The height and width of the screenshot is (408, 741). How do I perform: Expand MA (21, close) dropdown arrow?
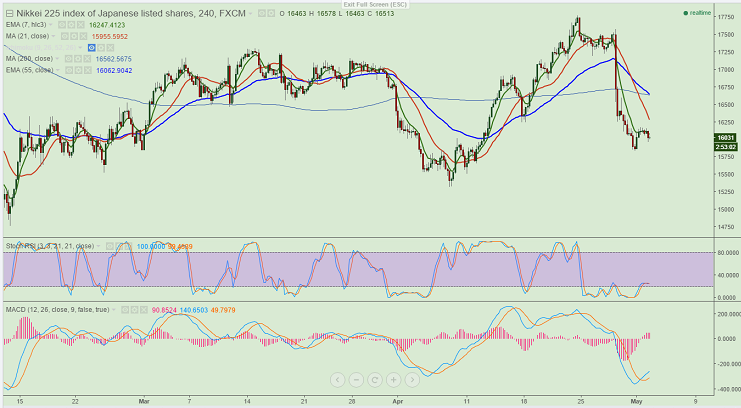(53, 36)
